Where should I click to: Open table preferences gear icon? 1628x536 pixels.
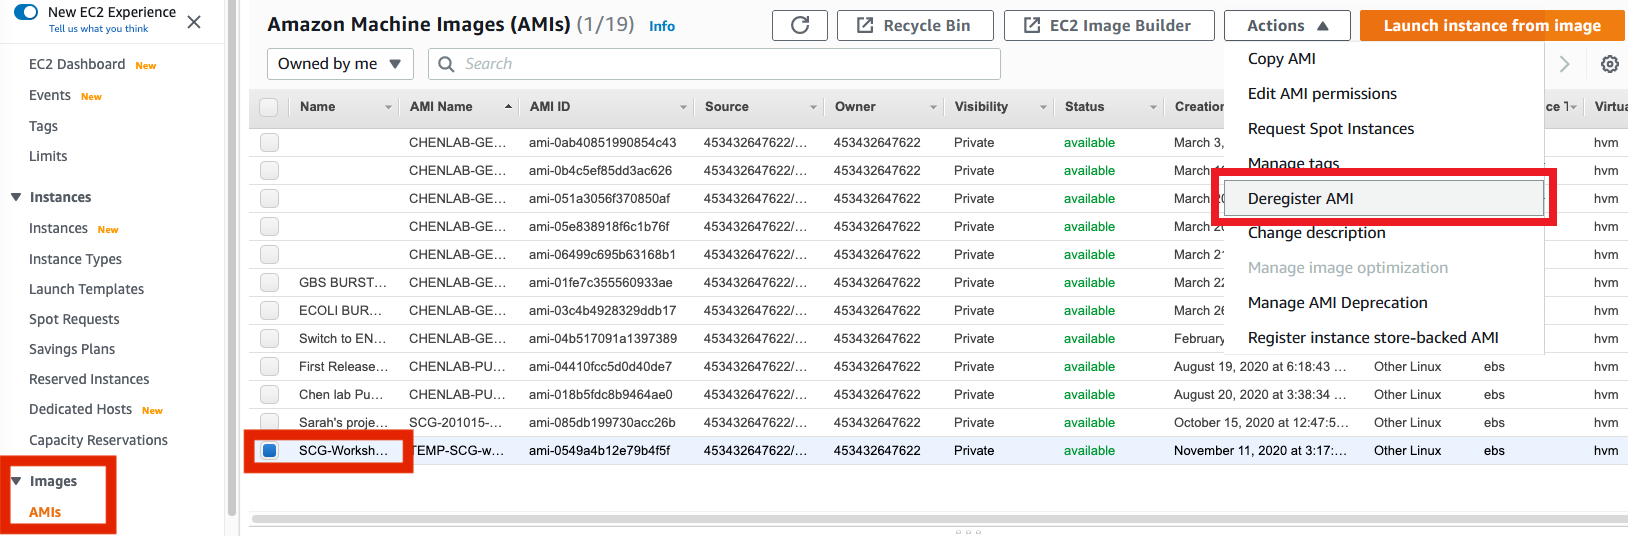click(1610, 64)
